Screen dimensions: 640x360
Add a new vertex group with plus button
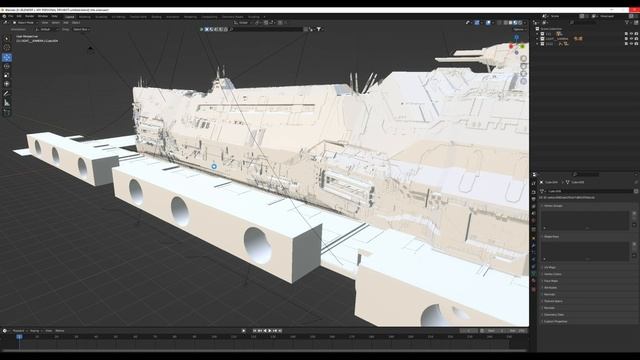point(634,213)
